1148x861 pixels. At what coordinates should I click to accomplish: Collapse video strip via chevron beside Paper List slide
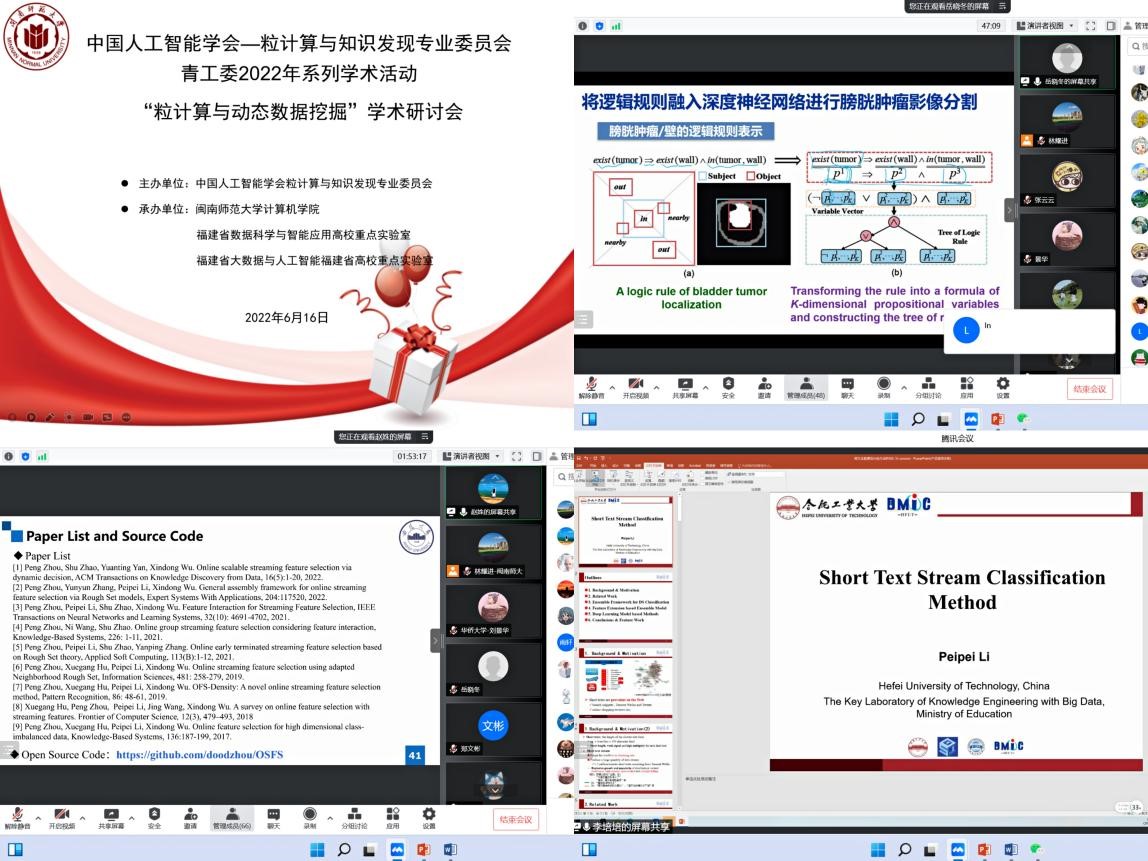[x=435, y=641]
